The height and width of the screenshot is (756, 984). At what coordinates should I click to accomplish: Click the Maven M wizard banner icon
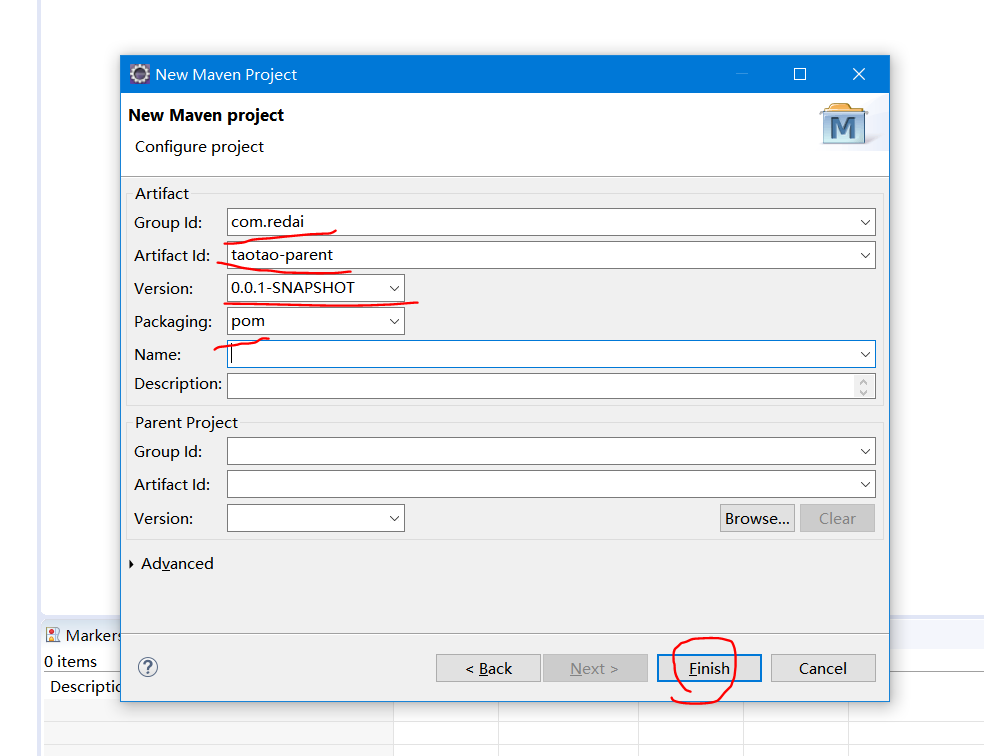coord(843,124)
